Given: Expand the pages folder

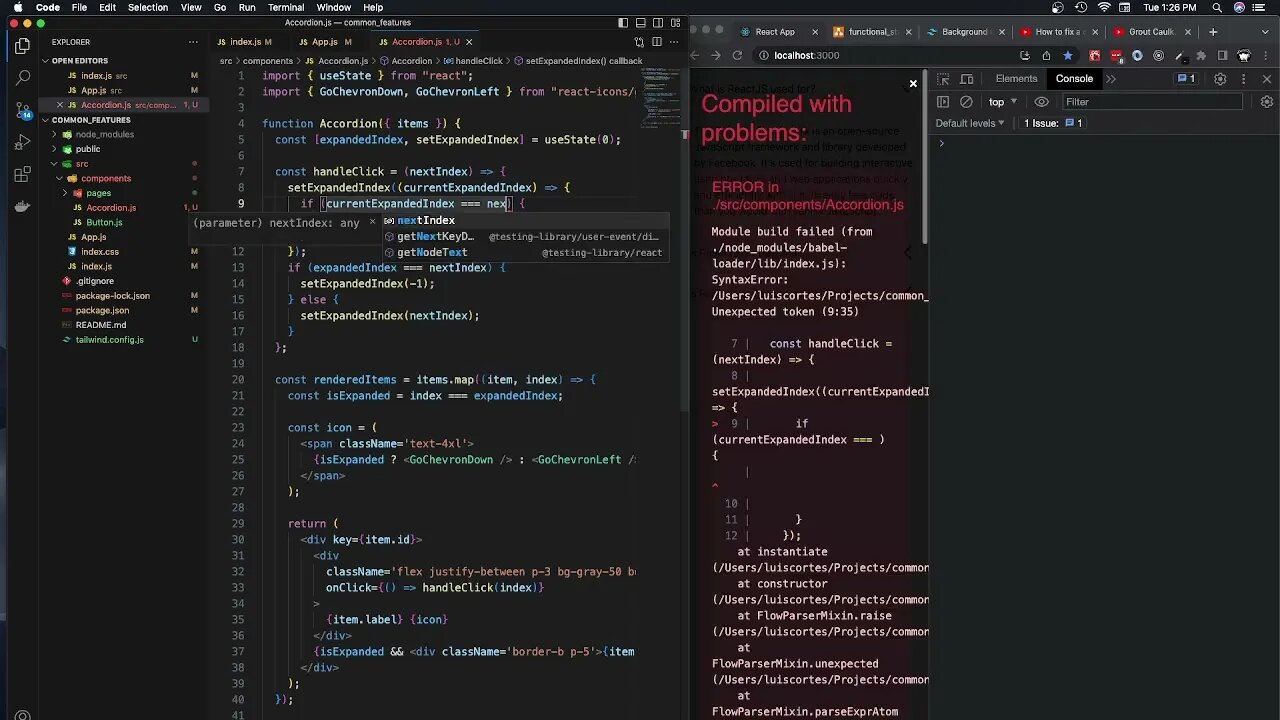Looking at the screenshot, I should click(x=98, y=193).
